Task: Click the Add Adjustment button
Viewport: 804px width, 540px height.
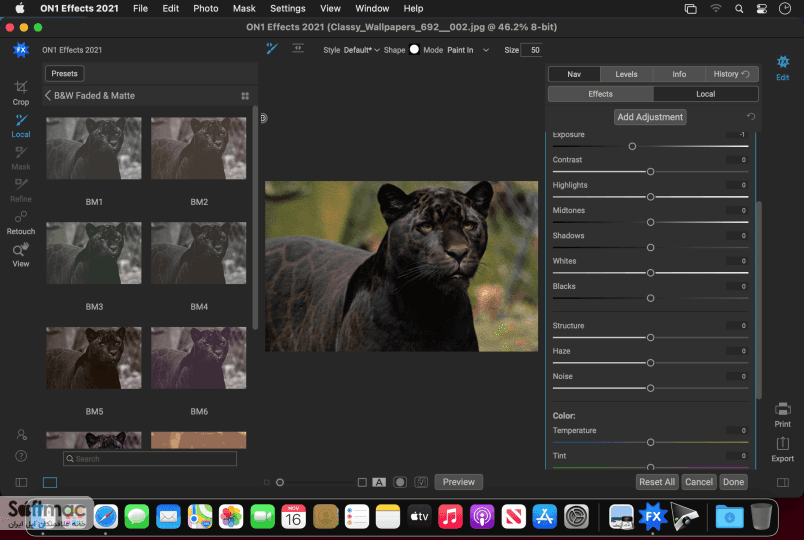Action: (650, 117)
